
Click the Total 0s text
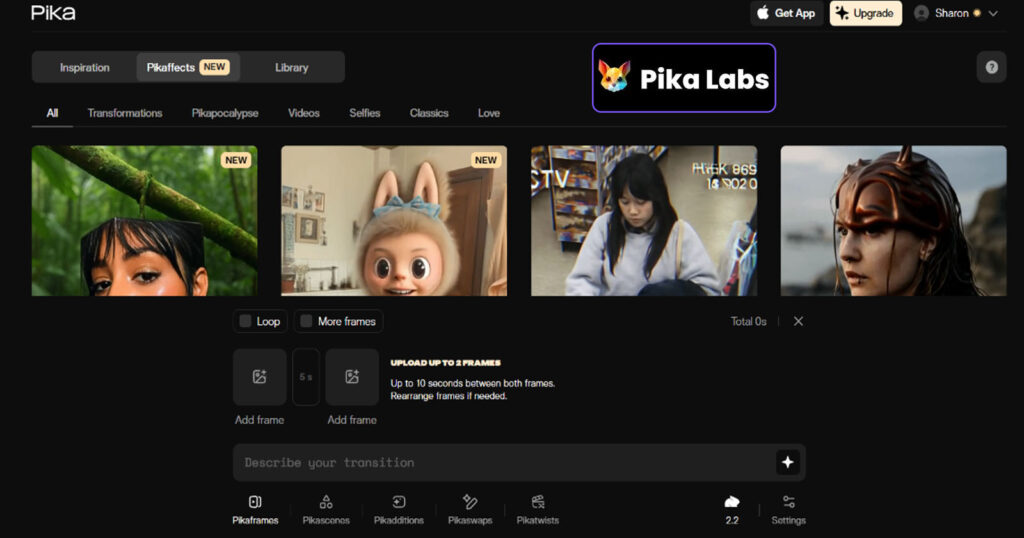(x=748, y=321)
